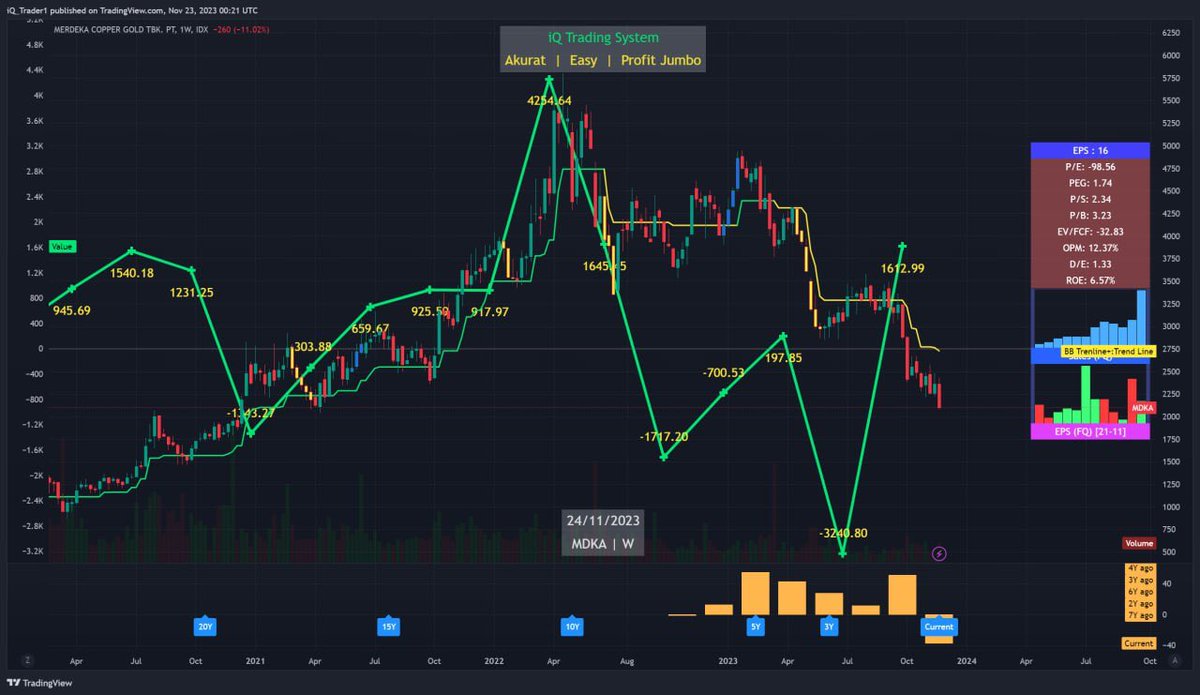Click the green Value label on the price scale
Viewport: 1200px width, 695px height.
pos(60,246)
